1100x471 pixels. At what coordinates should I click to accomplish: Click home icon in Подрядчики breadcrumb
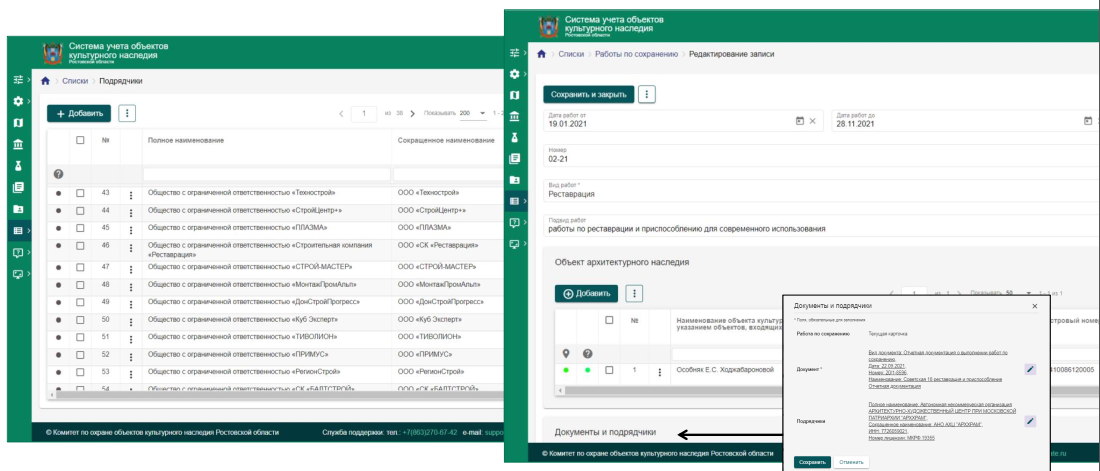coord(45,80)
